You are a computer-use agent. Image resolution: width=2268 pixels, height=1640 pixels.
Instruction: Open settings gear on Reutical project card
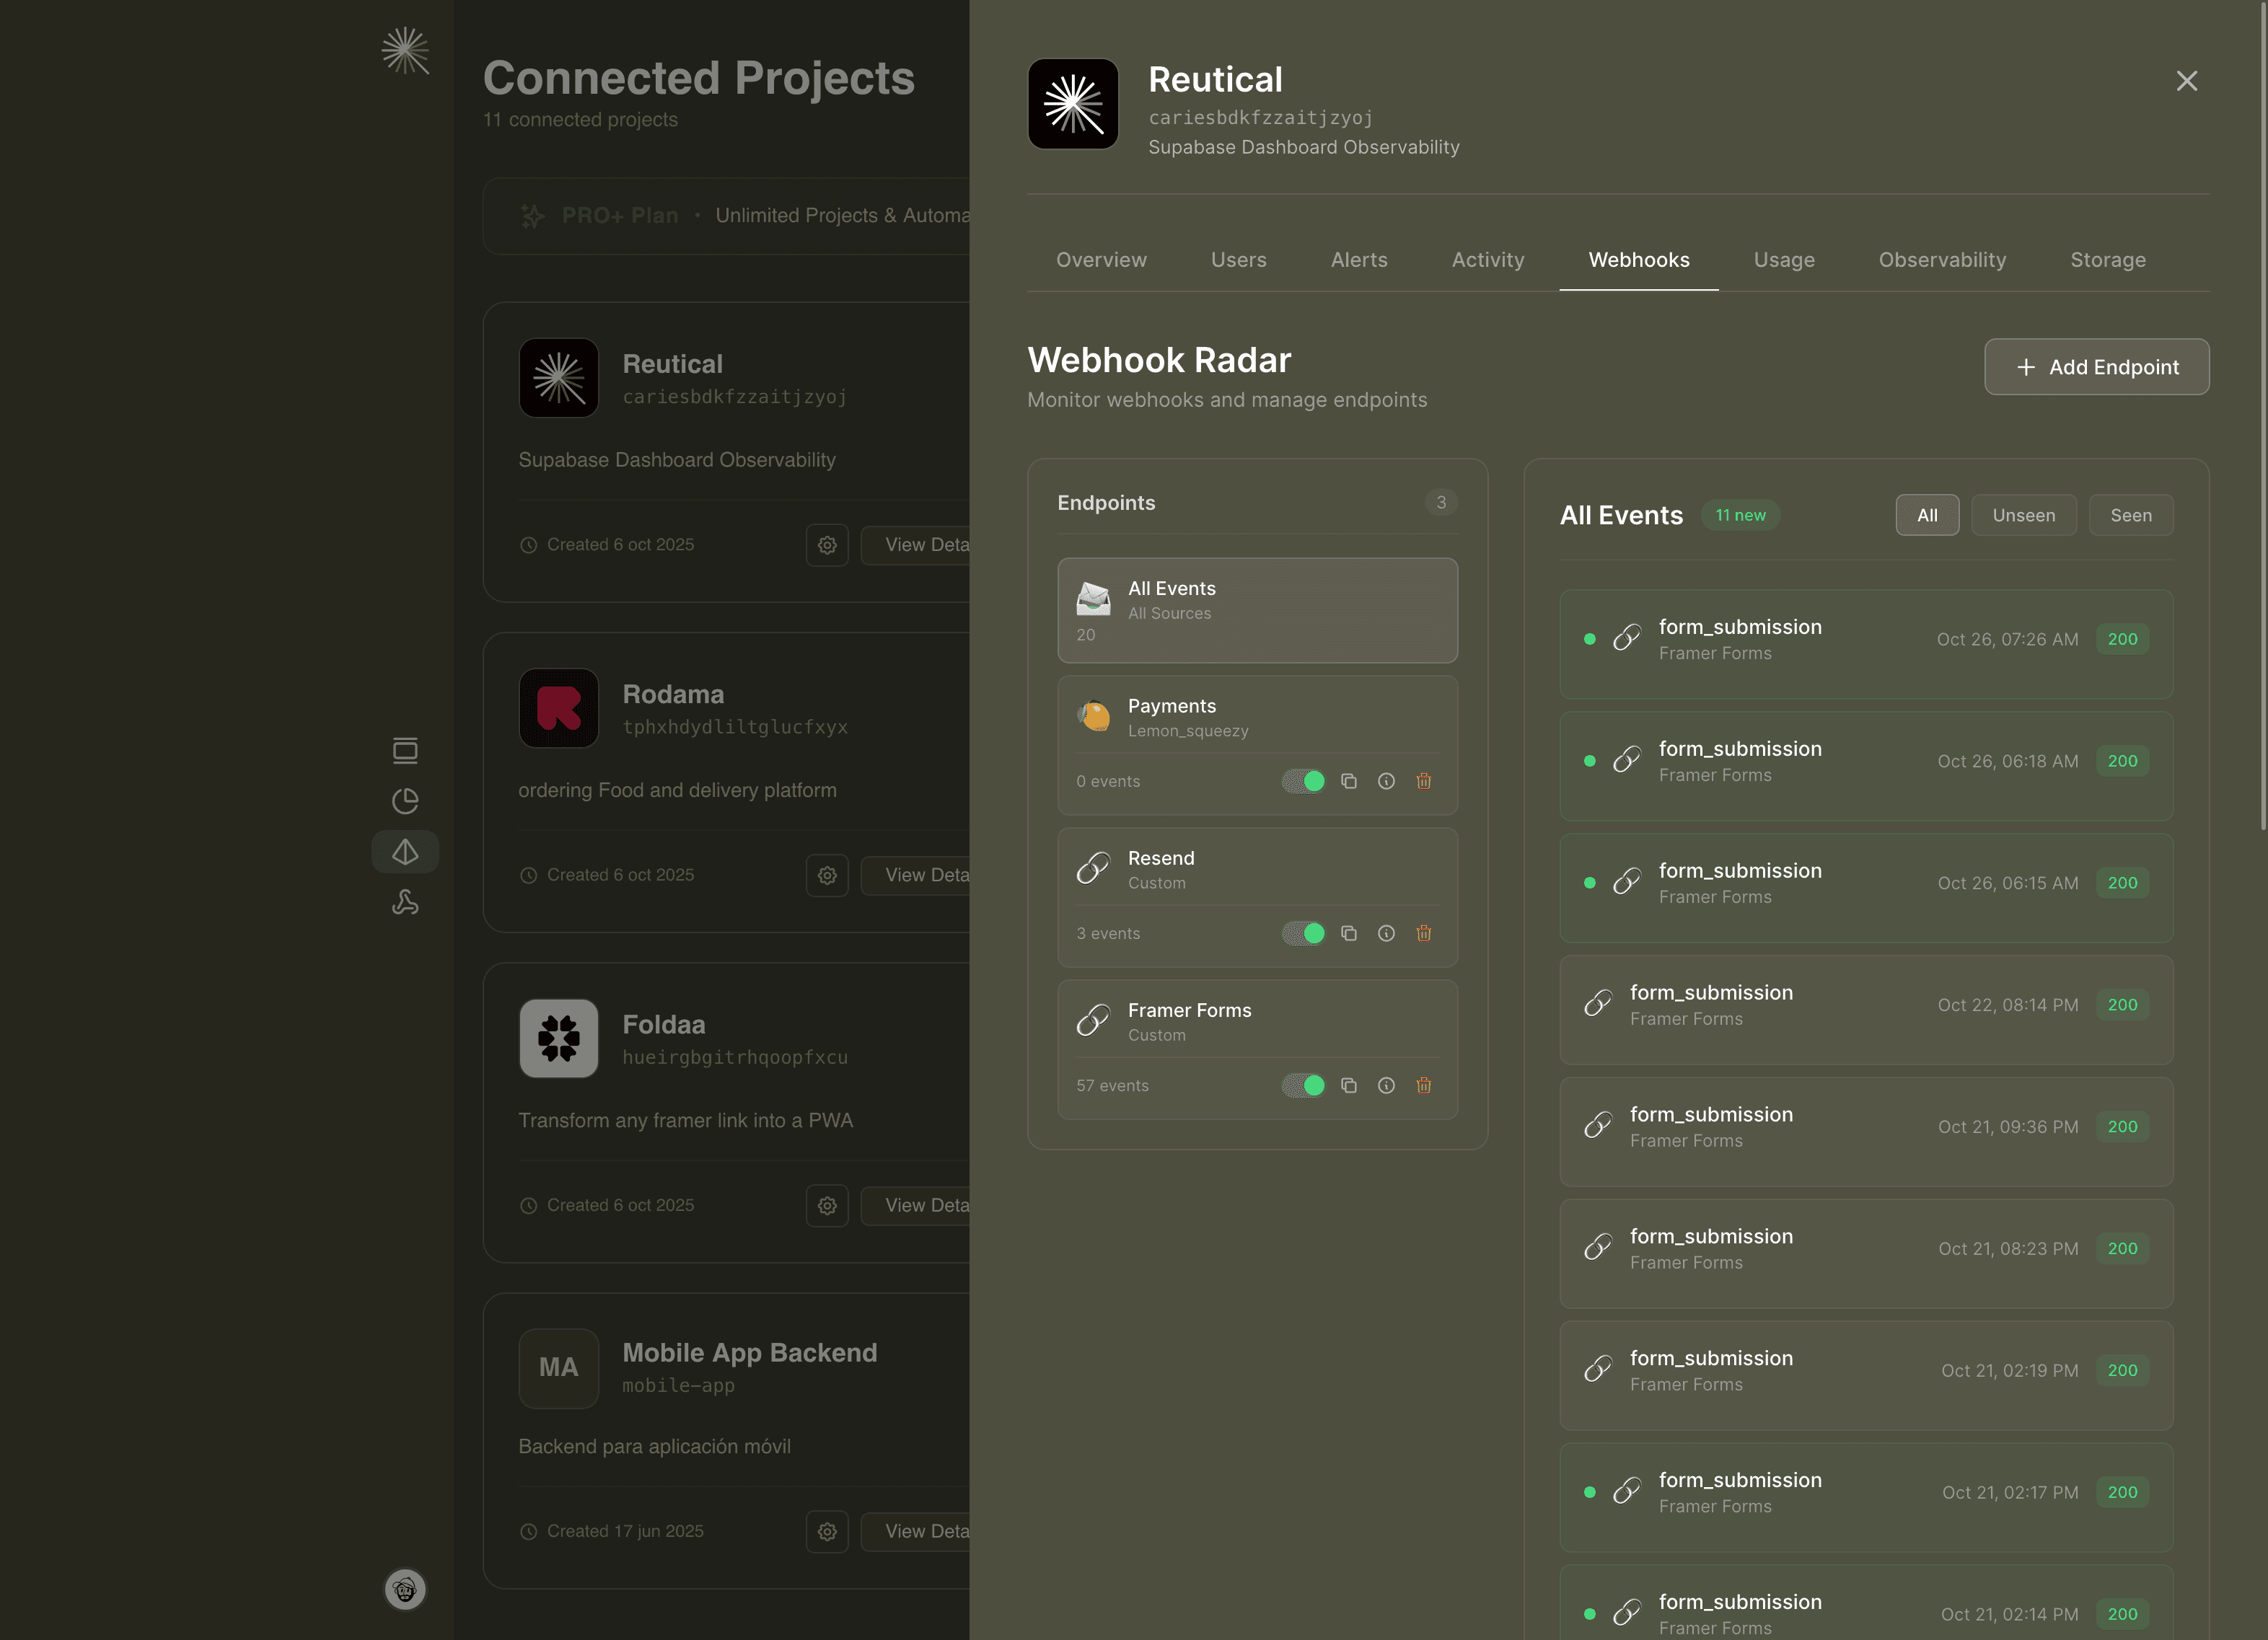pyautogui.click(x=827, y=545)
